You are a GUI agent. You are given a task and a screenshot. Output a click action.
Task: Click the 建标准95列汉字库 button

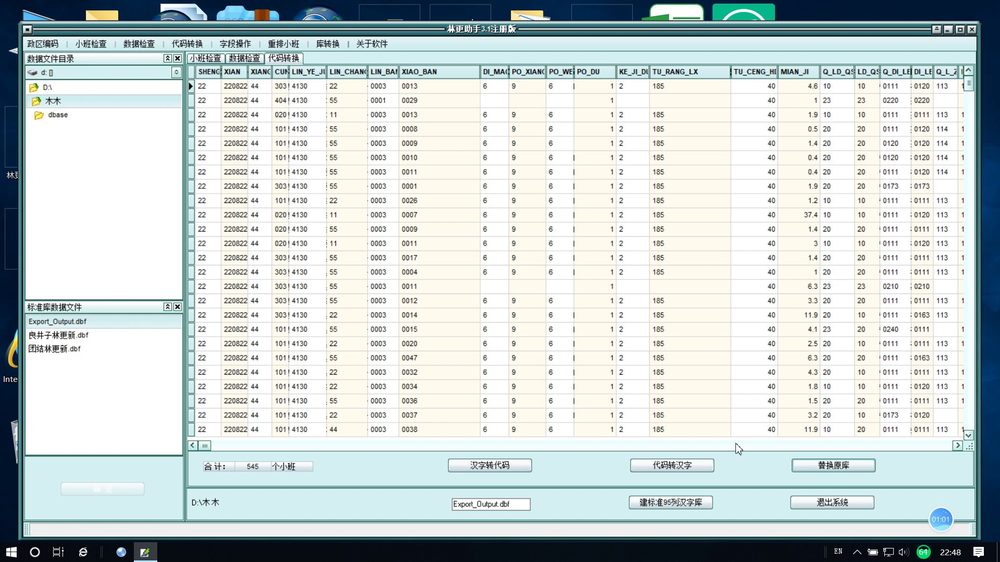[x=671, y=503]
